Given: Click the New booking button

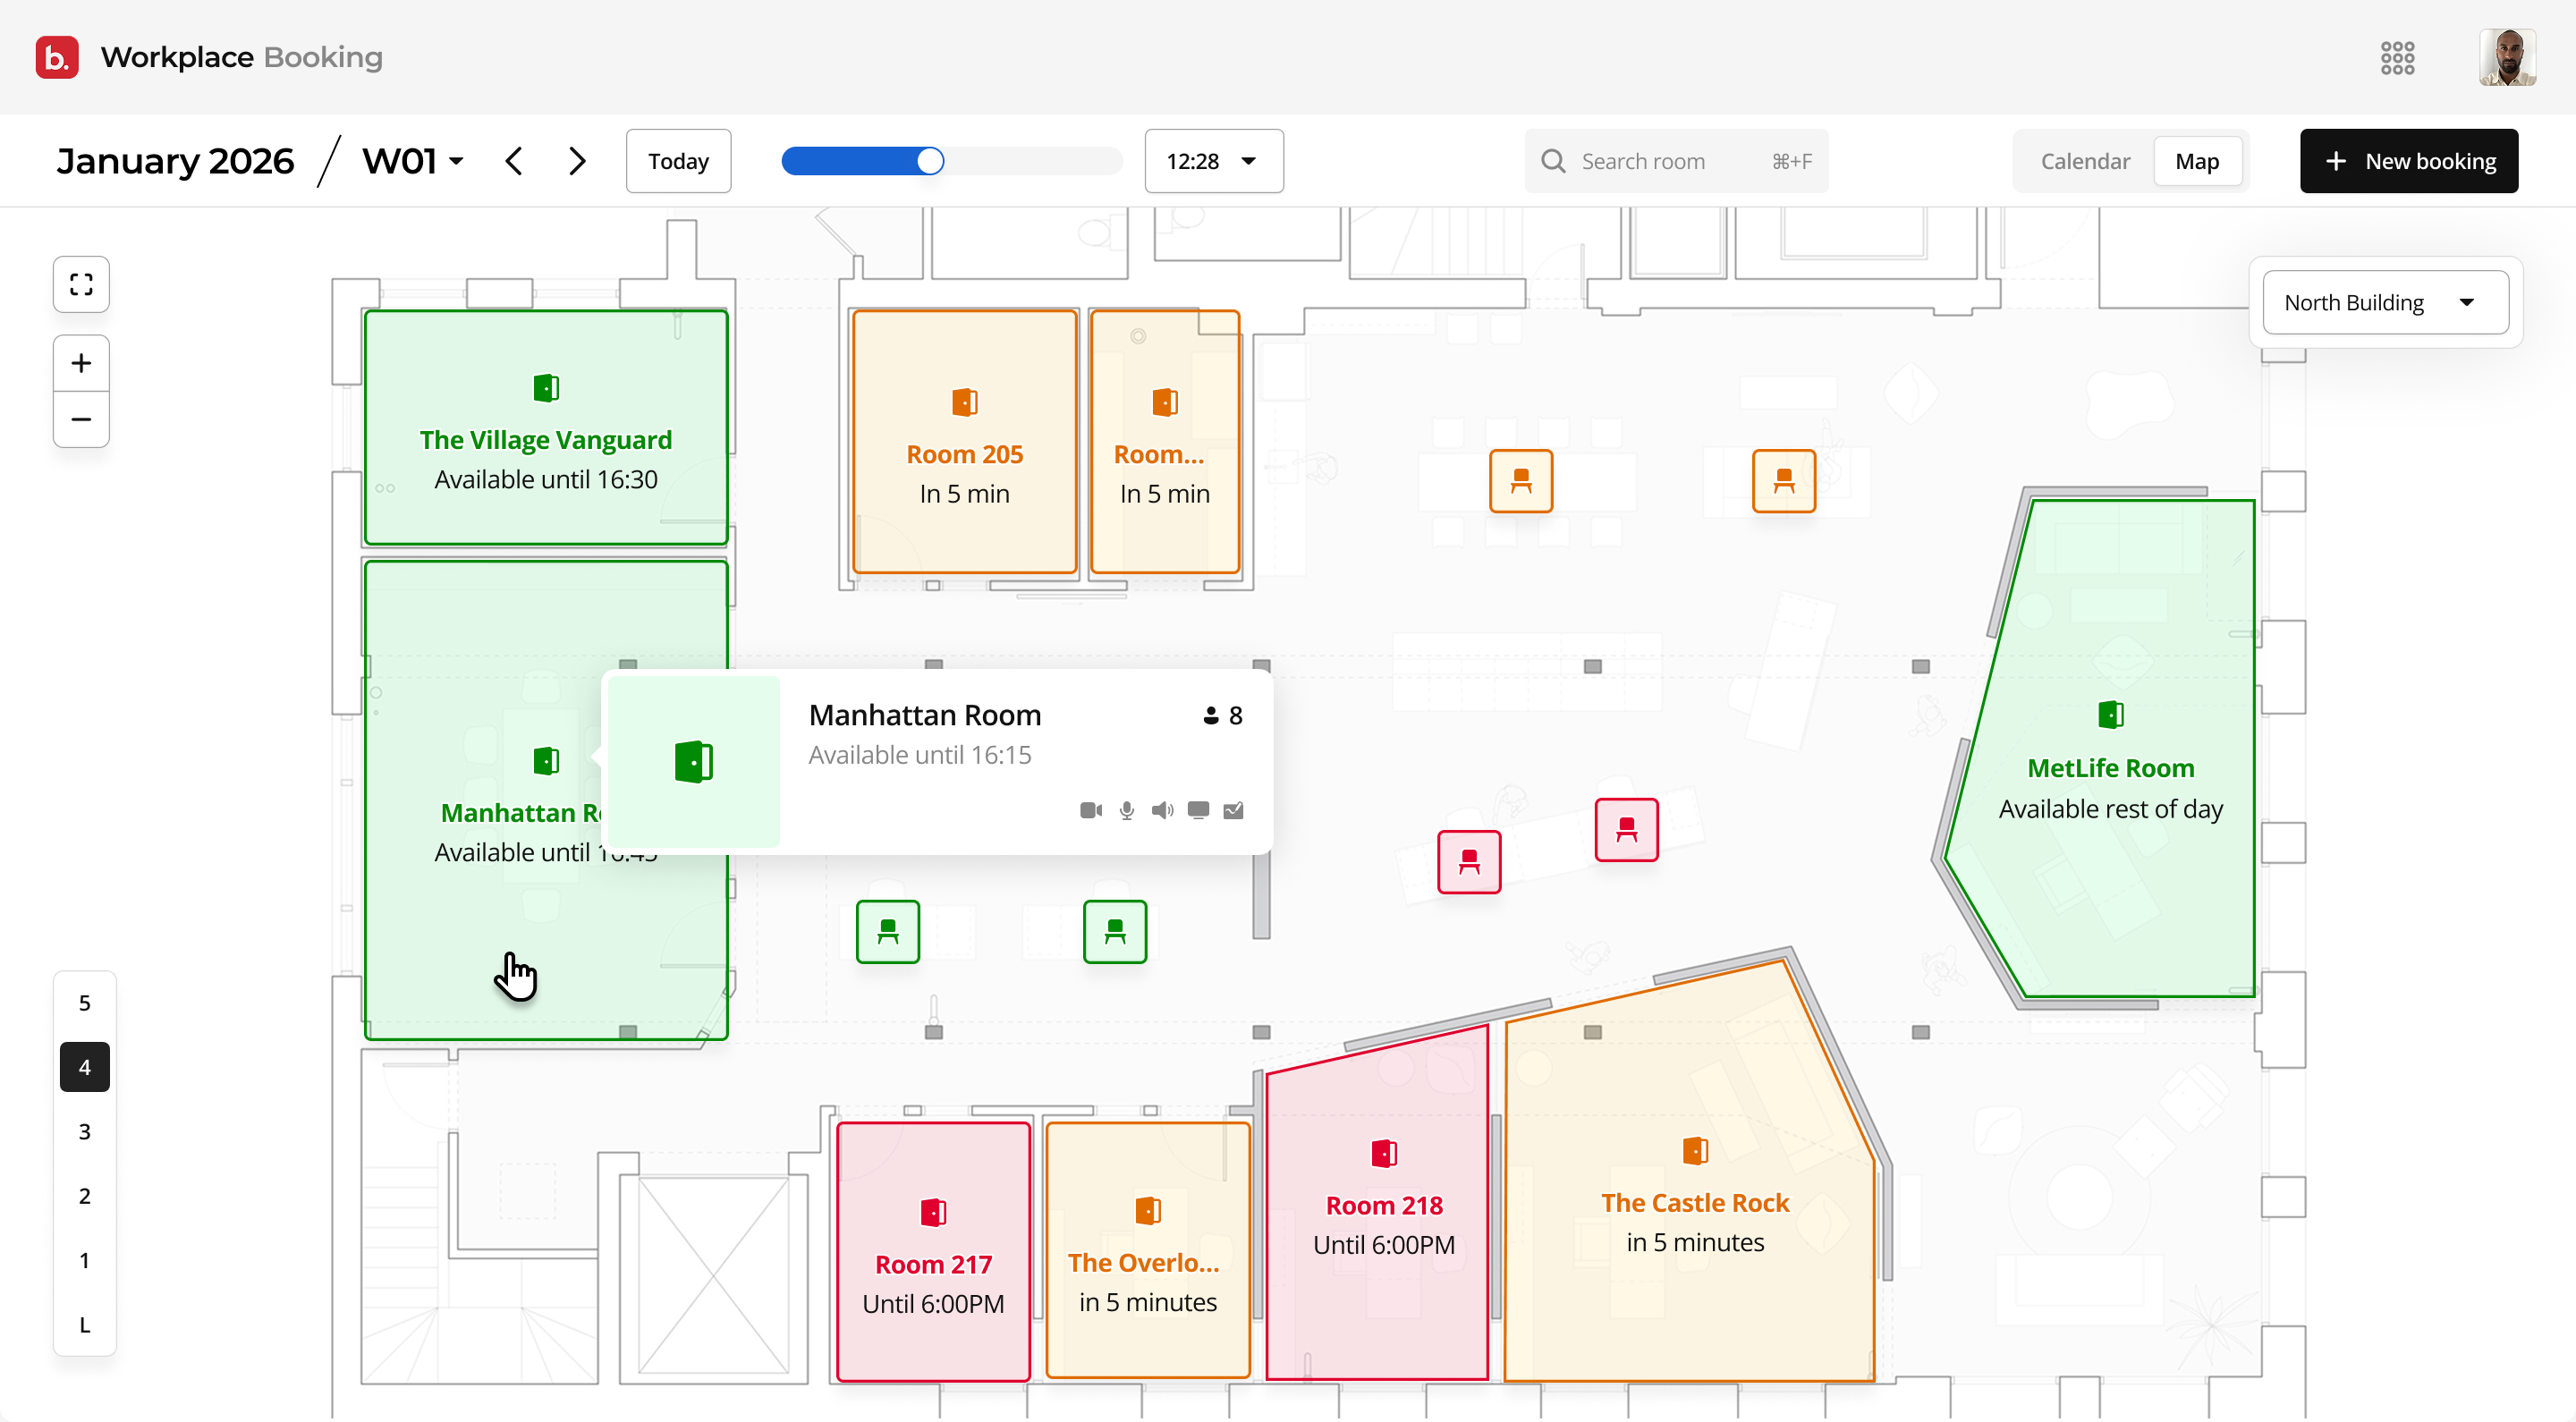Looking at the screenshot, I should point(2408,161).
